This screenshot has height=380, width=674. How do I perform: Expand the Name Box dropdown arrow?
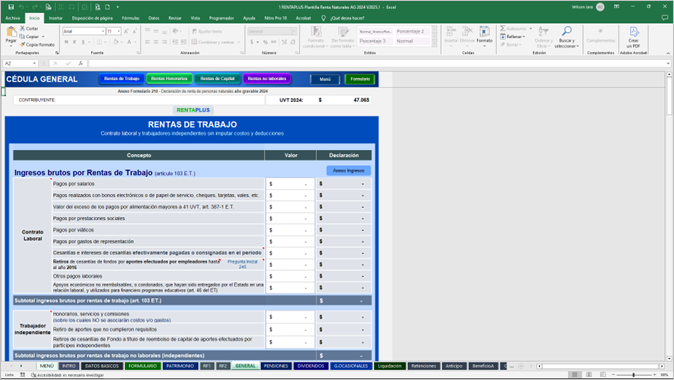click(x=34, y=63)
